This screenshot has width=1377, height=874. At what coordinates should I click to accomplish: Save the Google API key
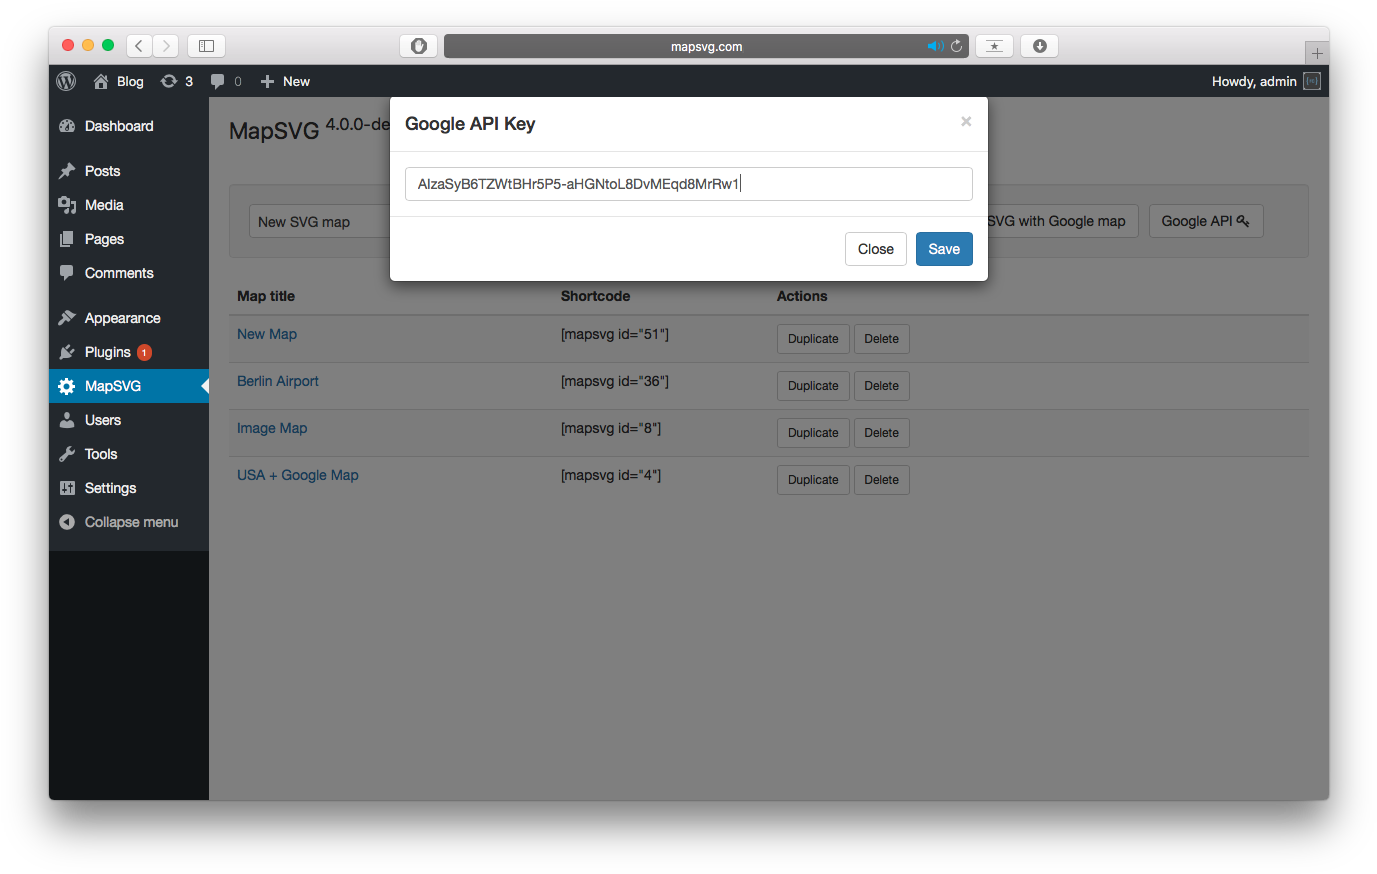[943, 248]
